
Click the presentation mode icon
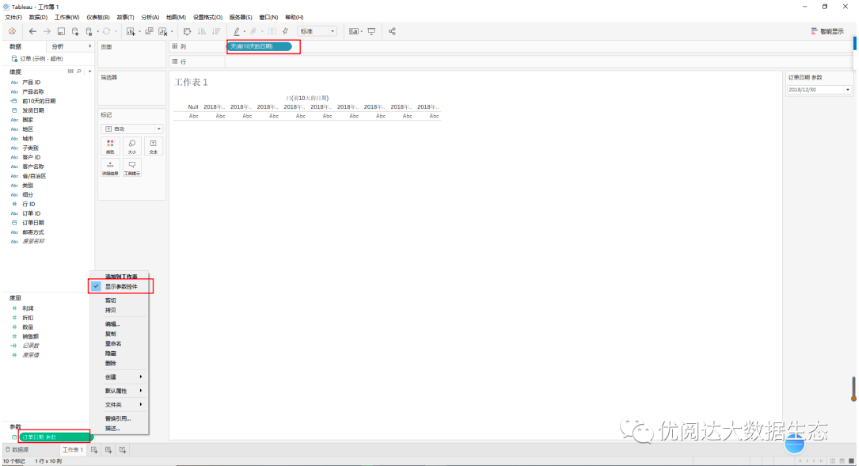[x=371, y=31]
